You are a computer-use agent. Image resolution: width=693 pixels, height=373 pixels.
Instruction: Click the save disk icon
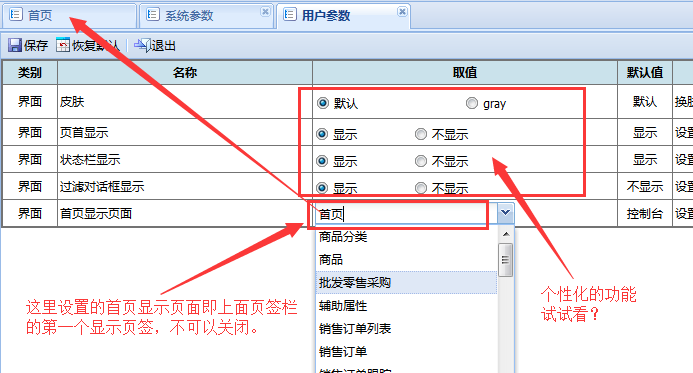point(15,45)
